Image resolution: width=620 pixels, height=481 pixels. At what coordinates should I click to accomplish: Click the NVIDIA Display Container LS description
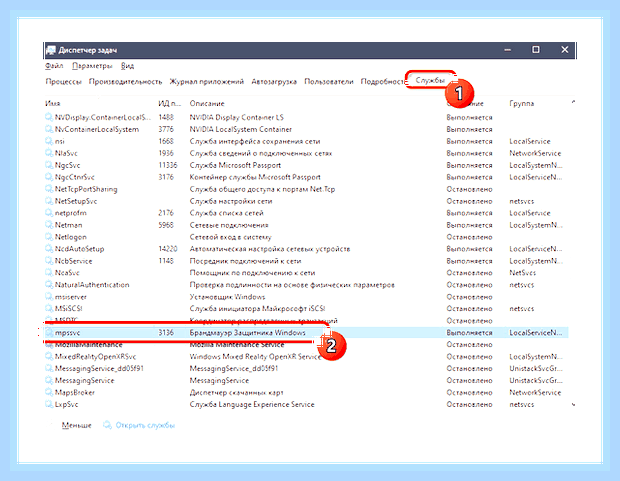[x=236, y=117]
